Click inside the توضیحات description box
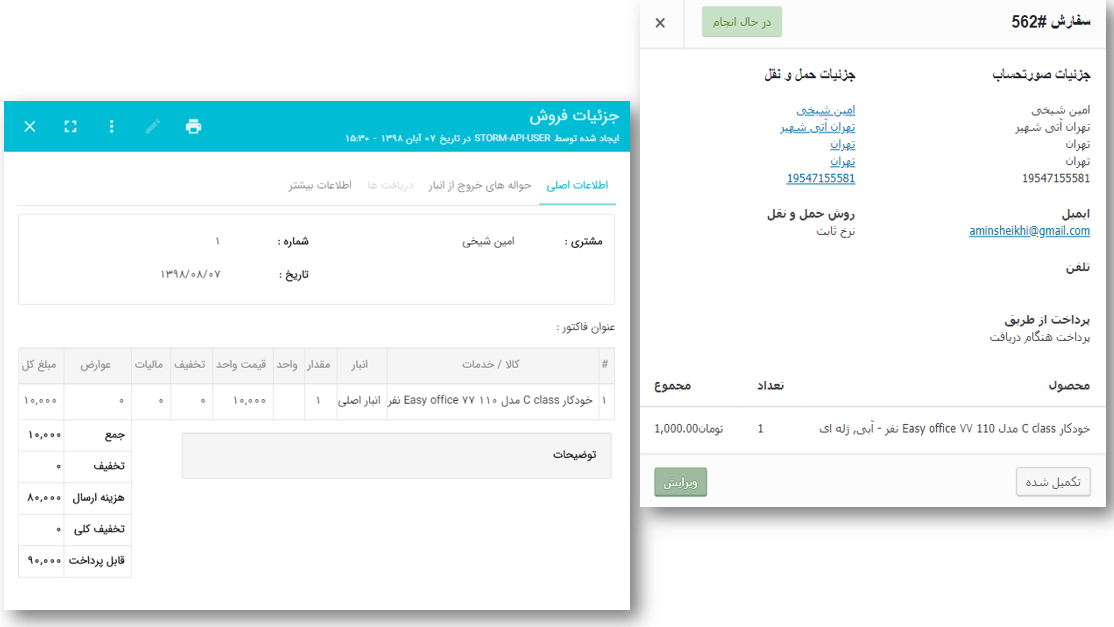The image size is (1114, 627). pyautogui.click(x=396, y=455)
